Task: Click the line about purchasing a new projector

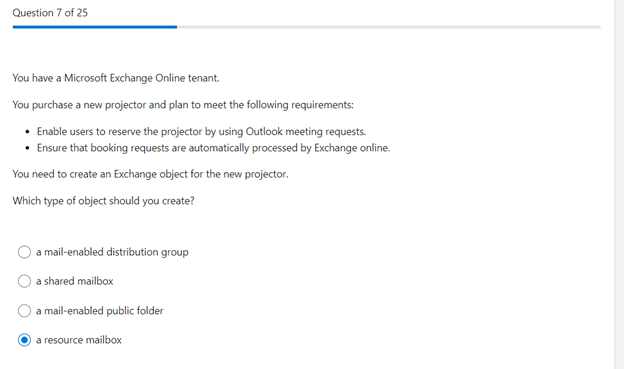Action: coord(183,105)
